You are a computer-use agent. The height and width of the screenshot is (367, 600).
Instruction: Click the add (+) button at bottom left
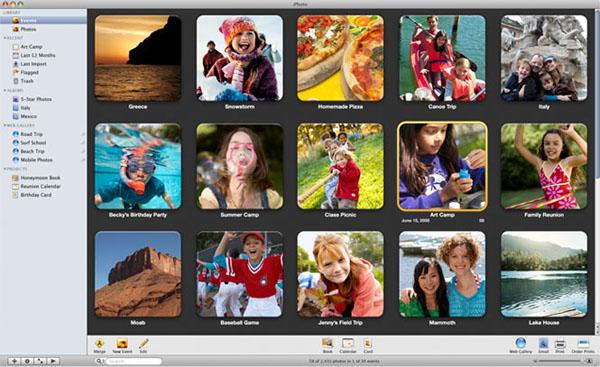(14, 361)
